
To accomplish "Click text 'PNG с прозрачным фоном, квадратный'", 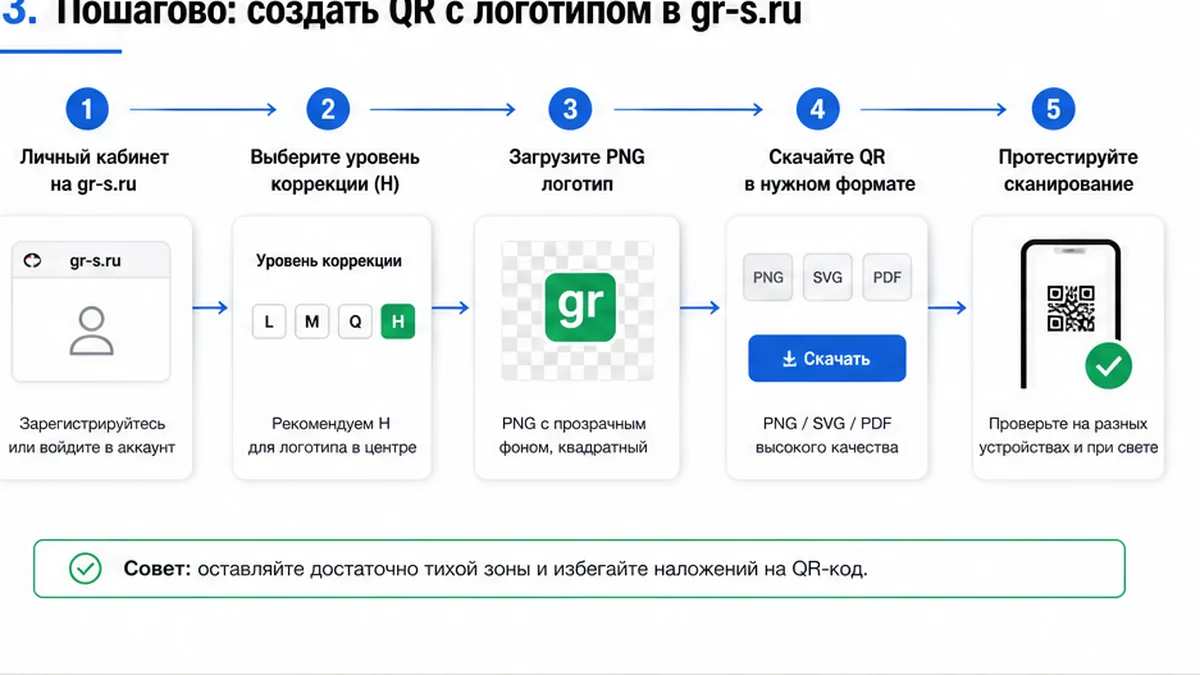I will tap(574, 436).
